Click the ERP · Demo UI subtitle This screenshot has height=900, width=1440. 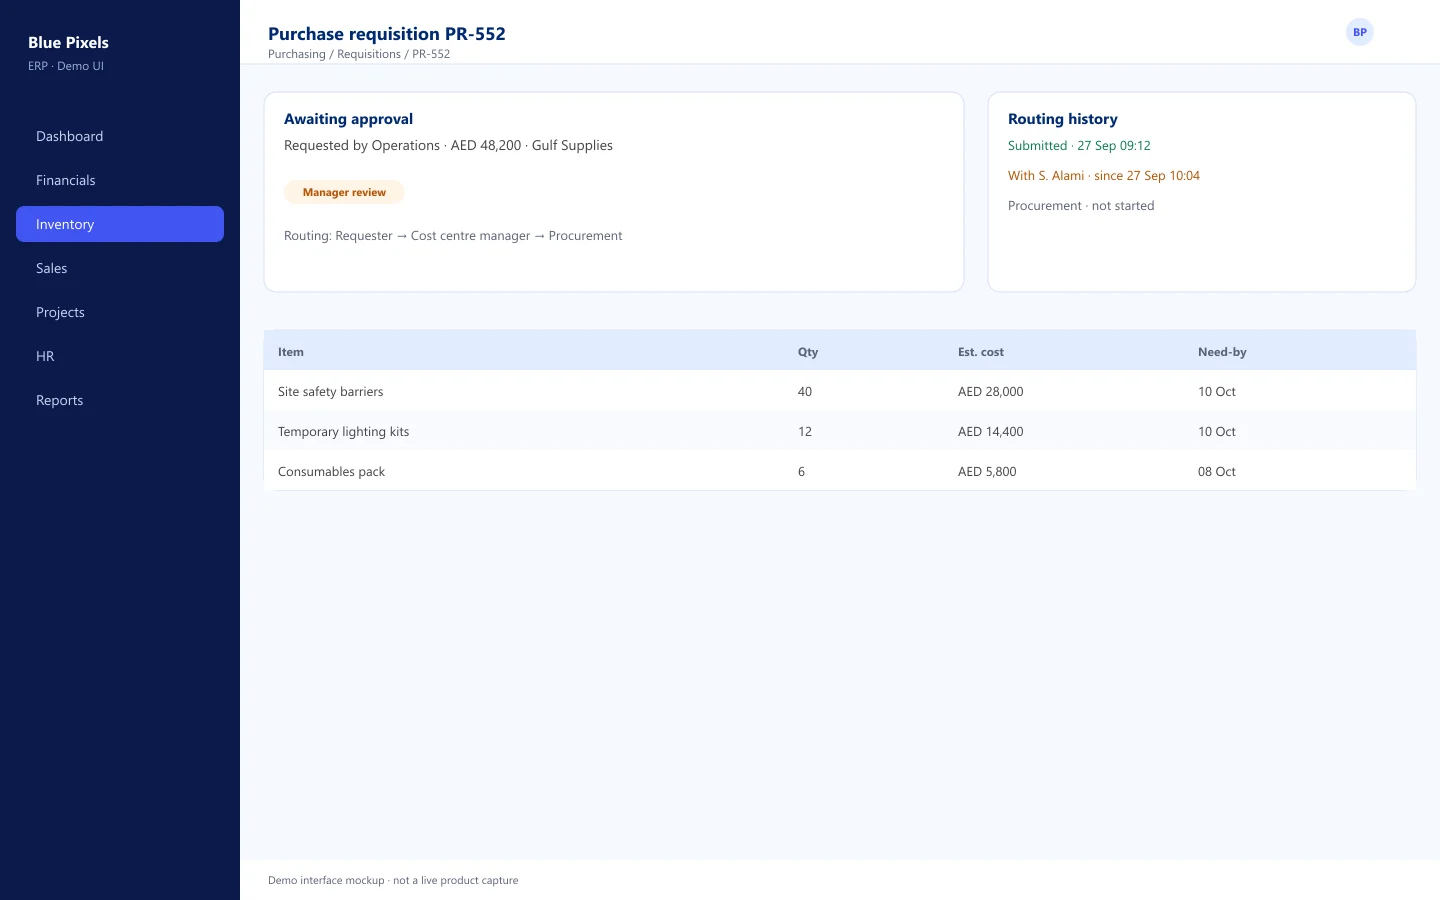66,66
